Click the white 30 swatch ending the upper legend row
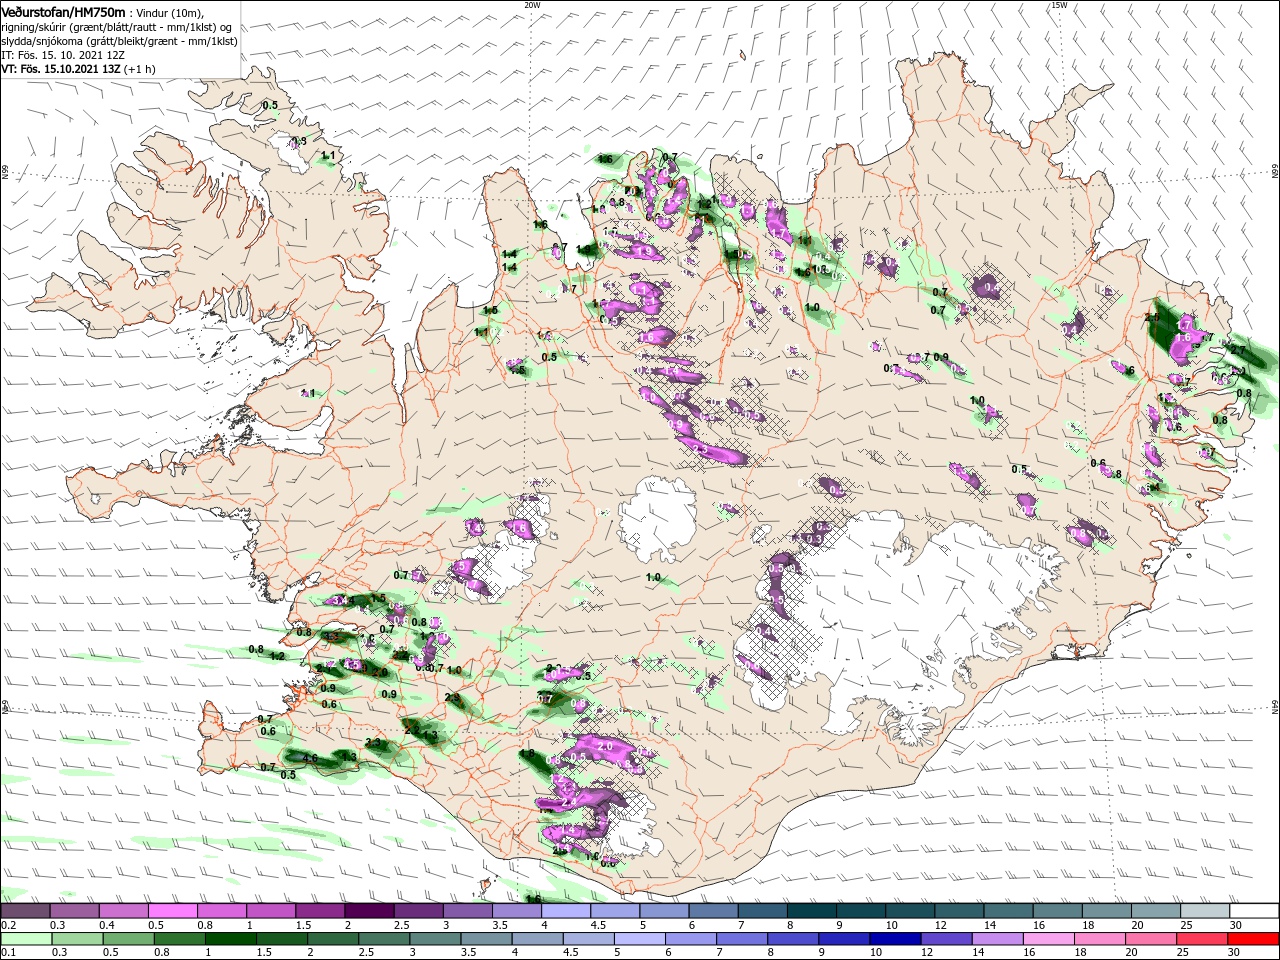Image resolution: width=1280 pixels, height=960 pixels. [1254, 911]
